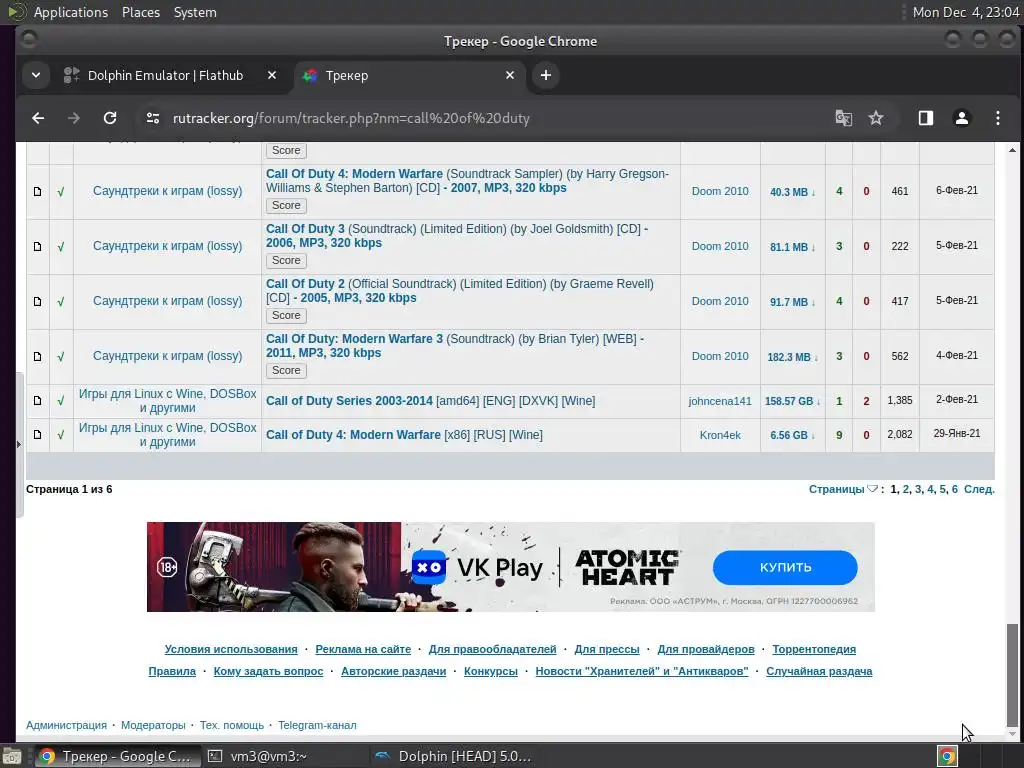
Task: Click Score button under Soundtrack Sampler row
Action: pyautogui.click(x=286, y=205)
